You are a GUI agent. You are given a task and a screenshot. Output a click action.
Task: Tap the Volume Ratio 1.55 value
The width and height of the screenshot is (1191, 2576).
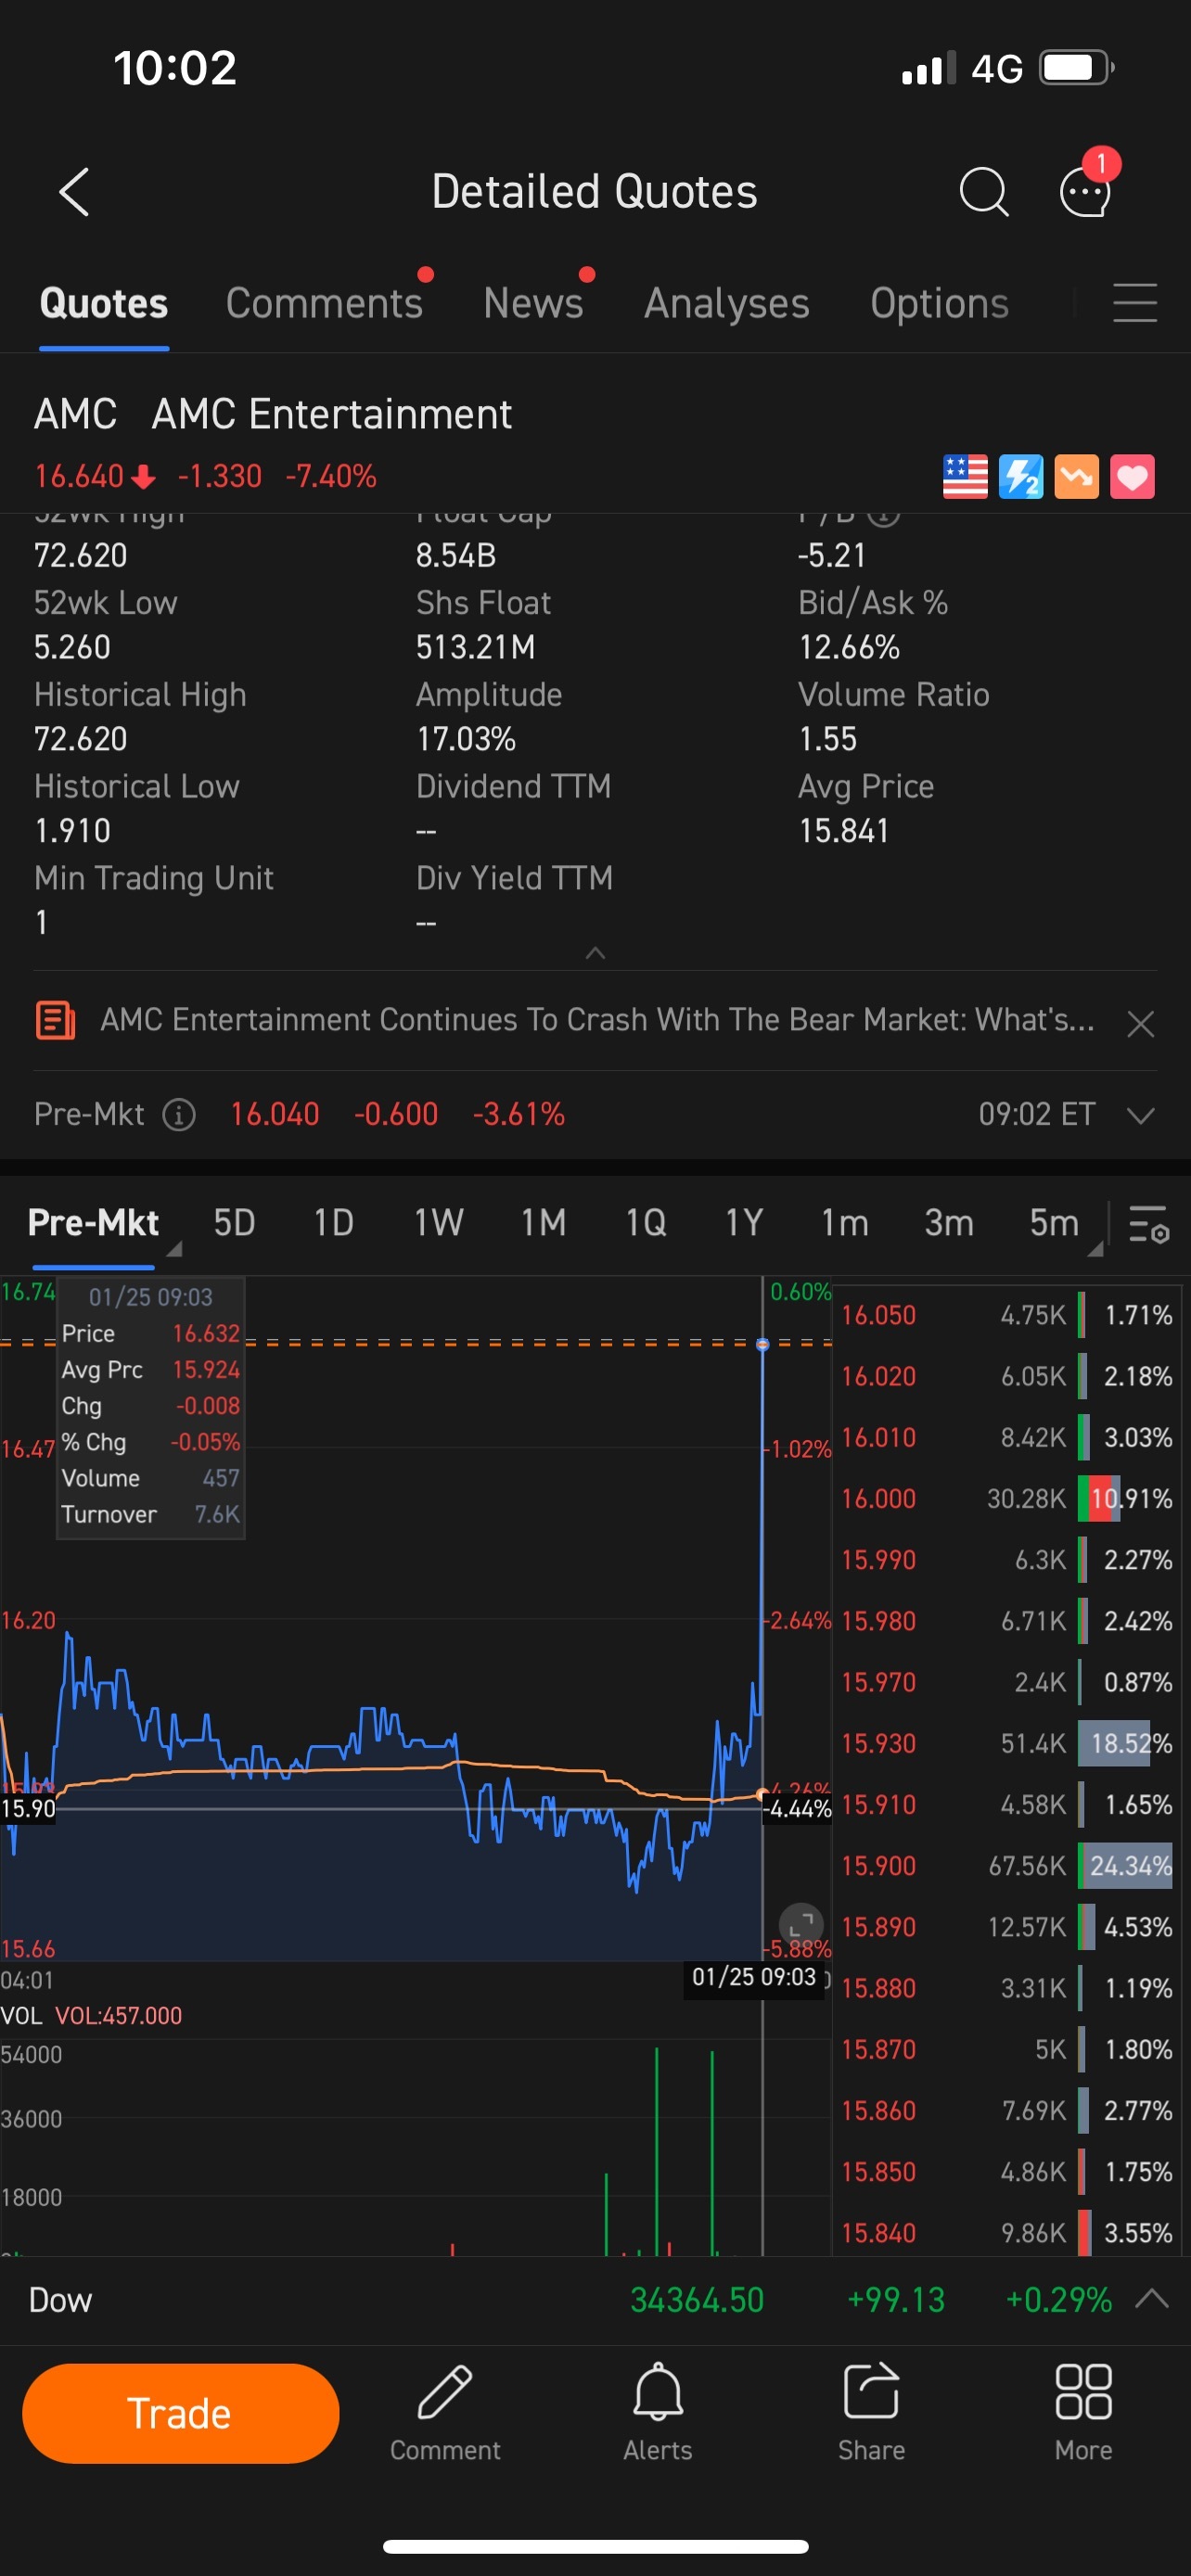828,739
